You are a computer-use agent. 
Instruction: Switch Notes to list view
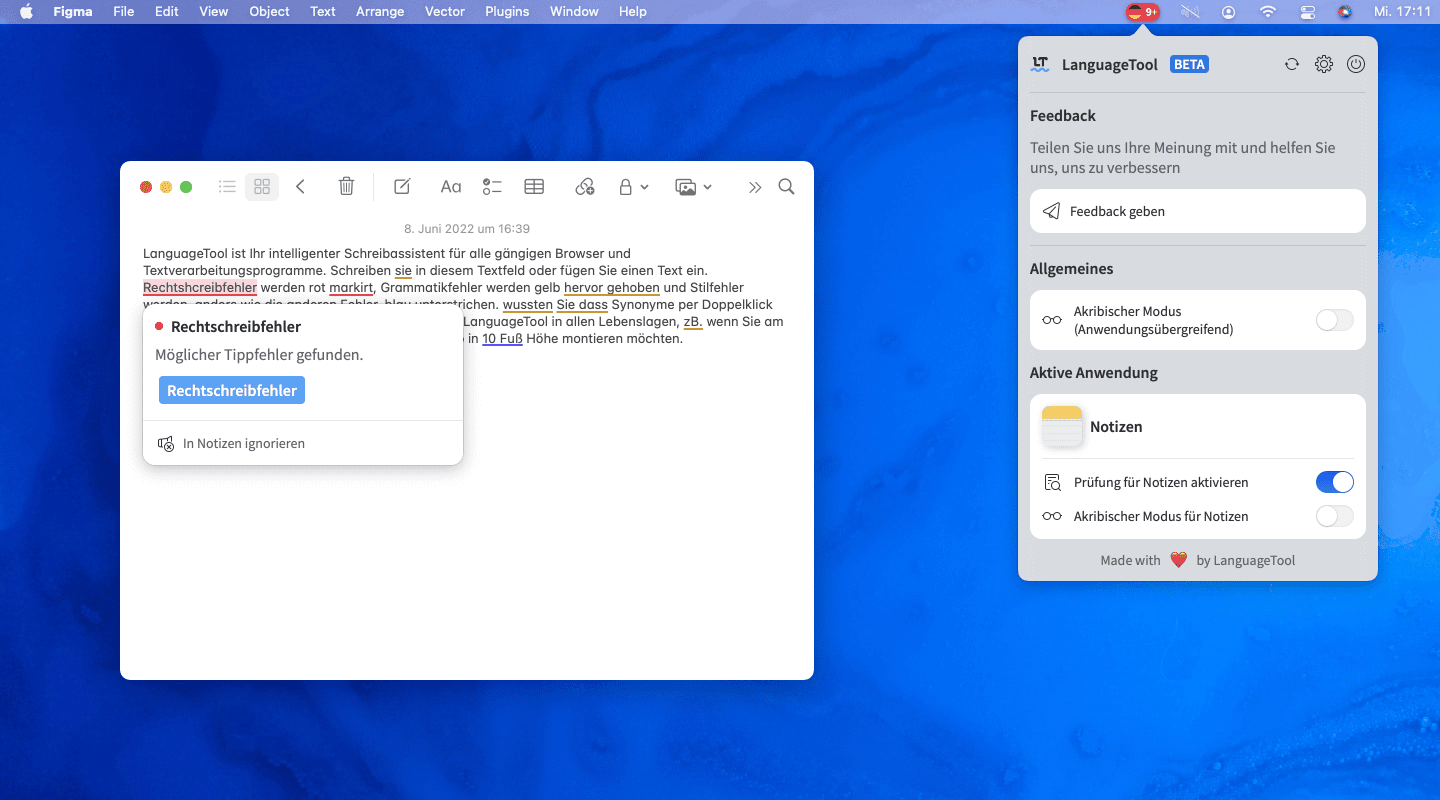(x=227, y=186)
